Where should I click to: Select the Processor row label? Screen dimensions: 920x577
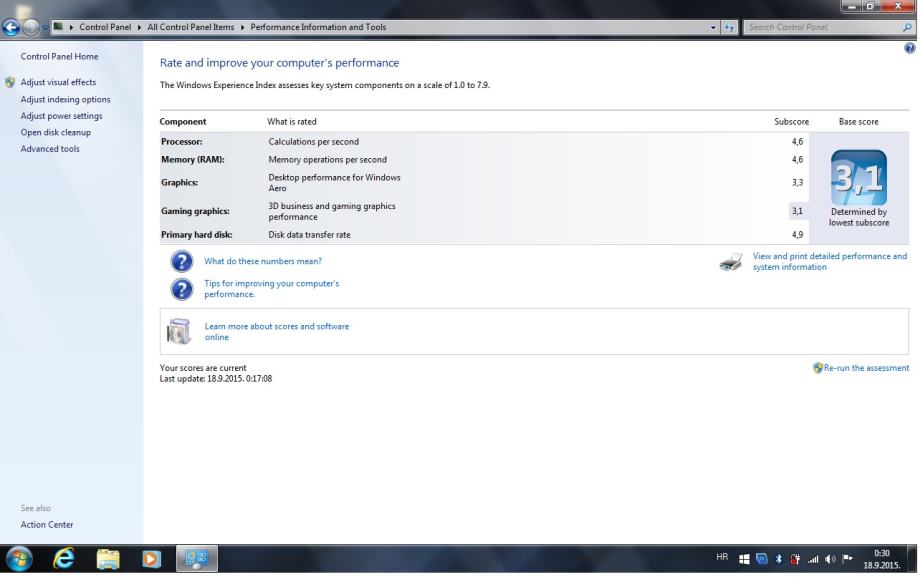pos(182,141)
